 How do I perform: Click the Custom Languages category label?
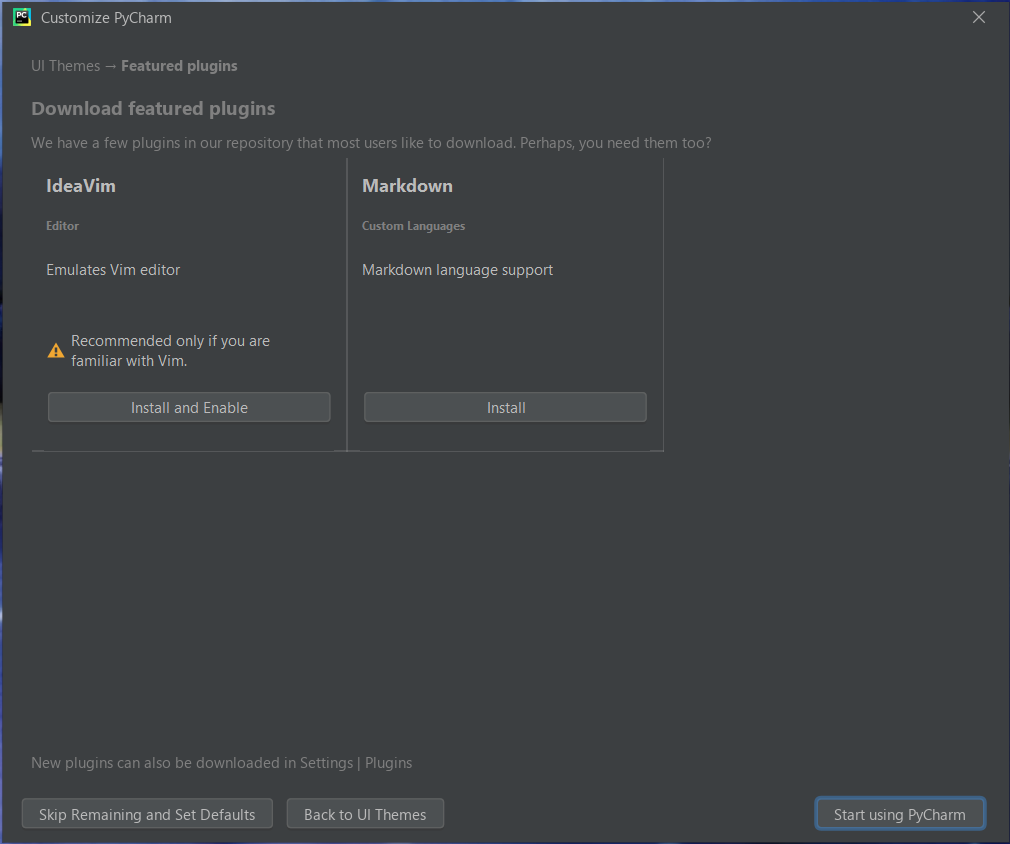click(414, 225)
